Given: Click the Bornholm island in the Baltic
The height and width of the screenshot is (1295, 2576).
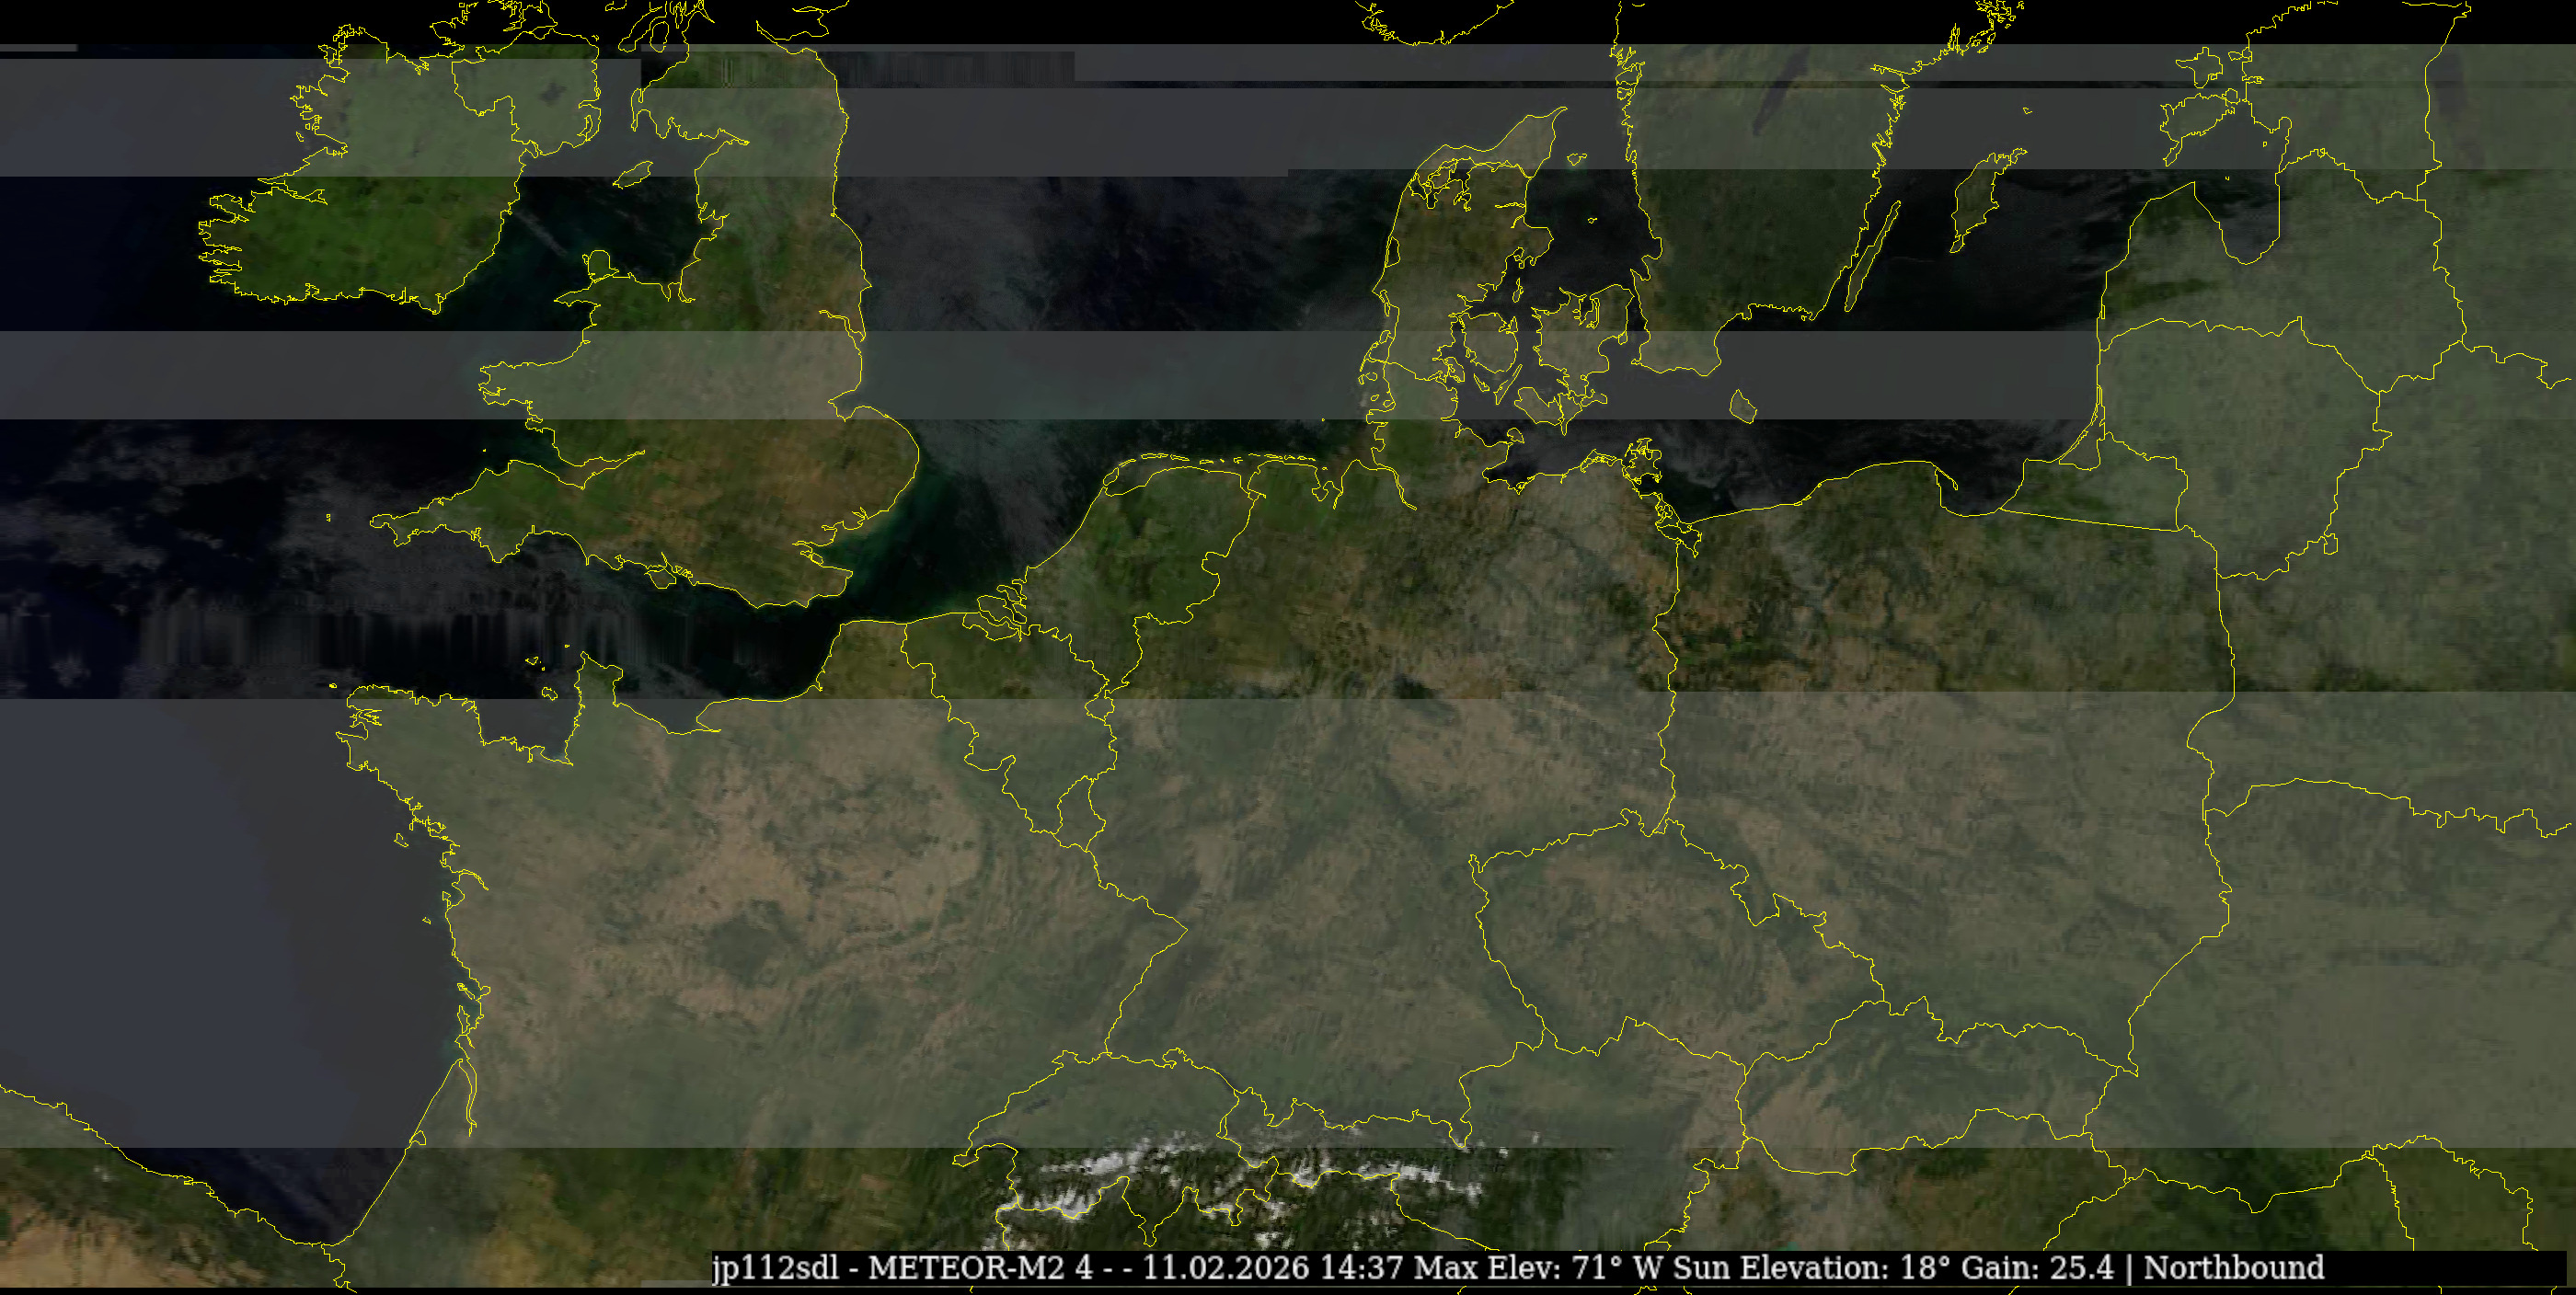Looking at the screenshot, I should coord(1743,406).
